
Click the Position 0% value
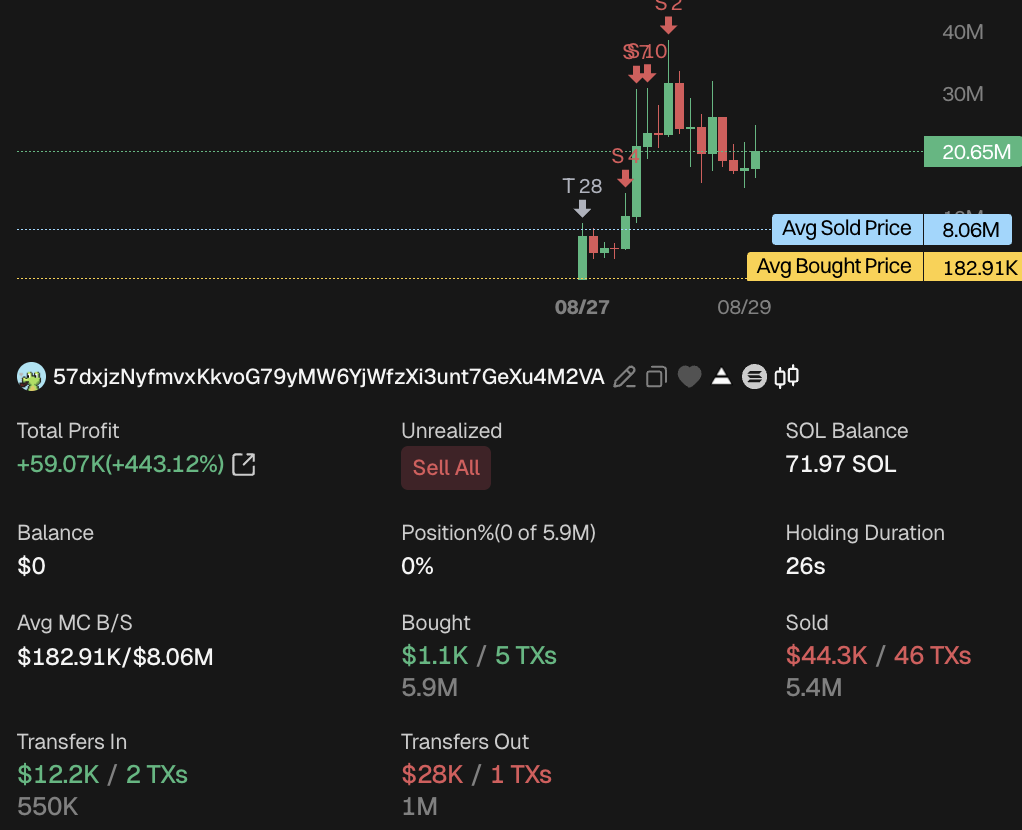click(x=417, y=566)
